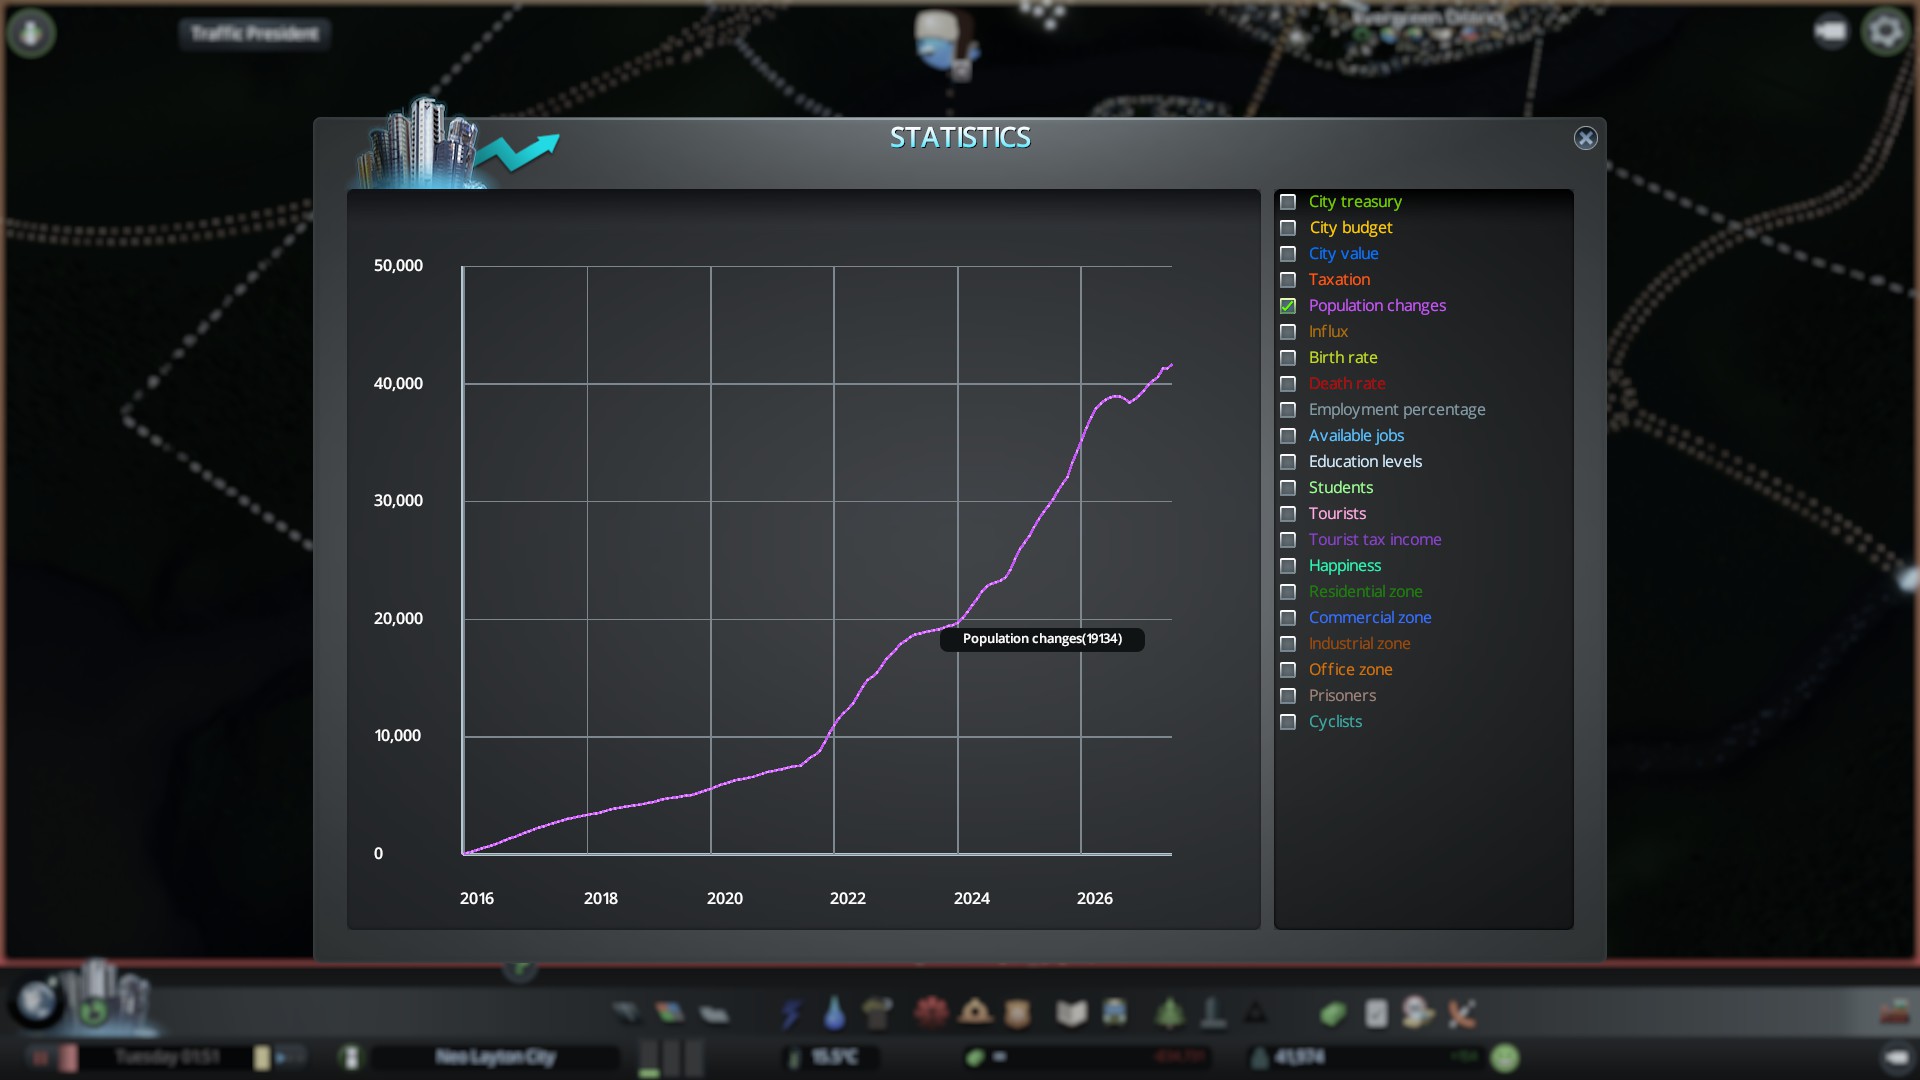Tick the Happiness statistic checkbox

point(1288,566)
